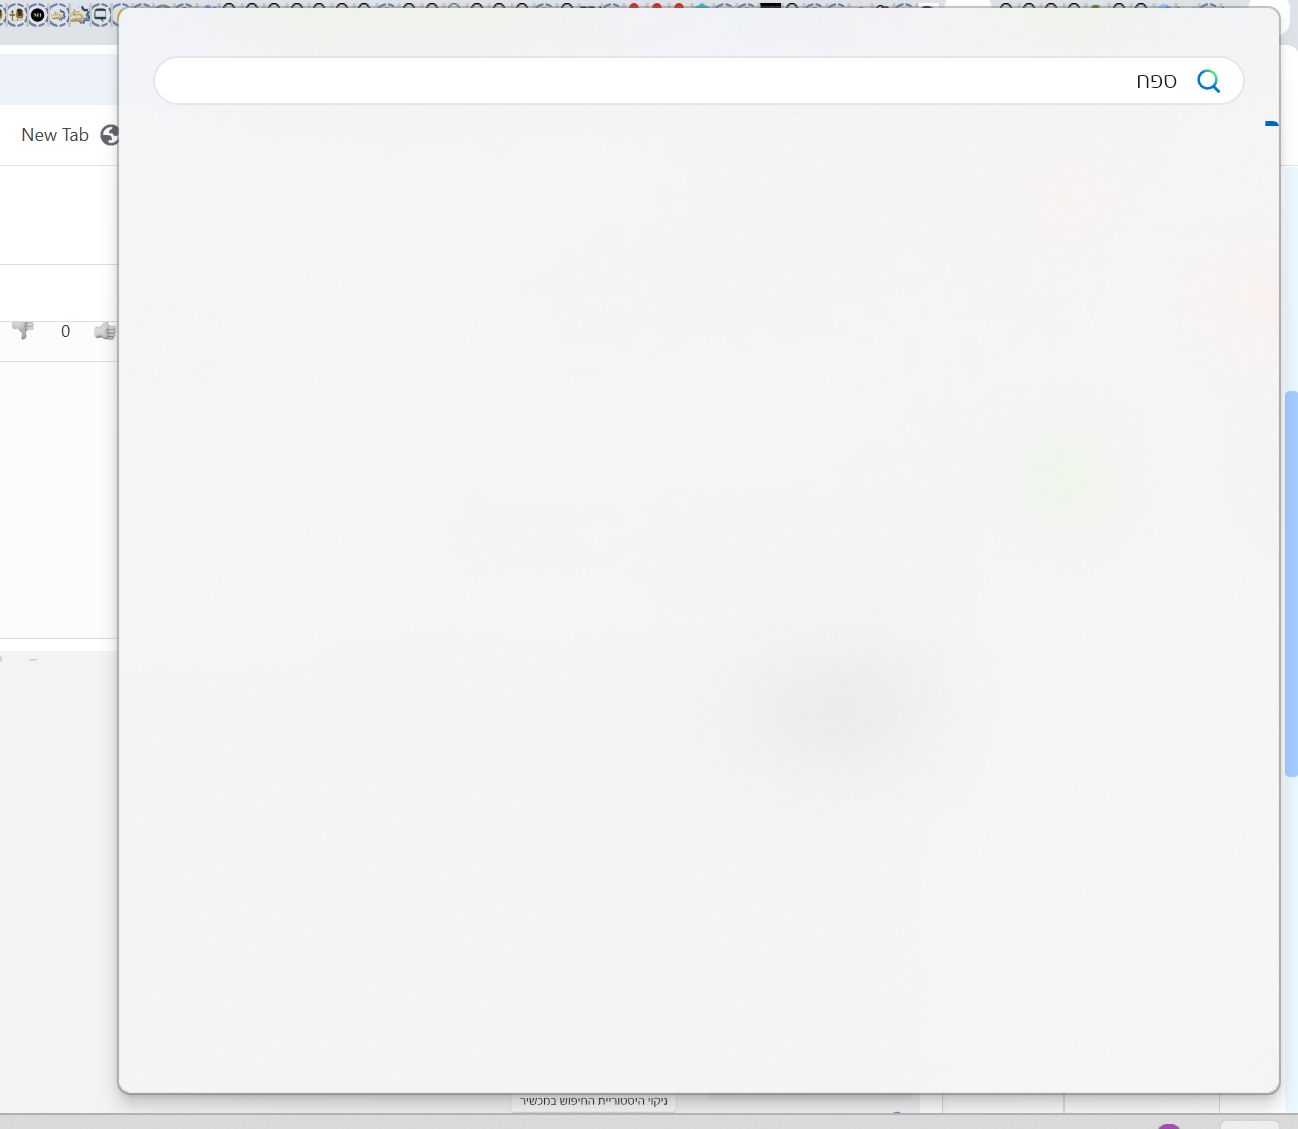This screenshot has height=1129, width=1298.
Task: Click the vote count showing 0
Action: click(x=66, y=332)
